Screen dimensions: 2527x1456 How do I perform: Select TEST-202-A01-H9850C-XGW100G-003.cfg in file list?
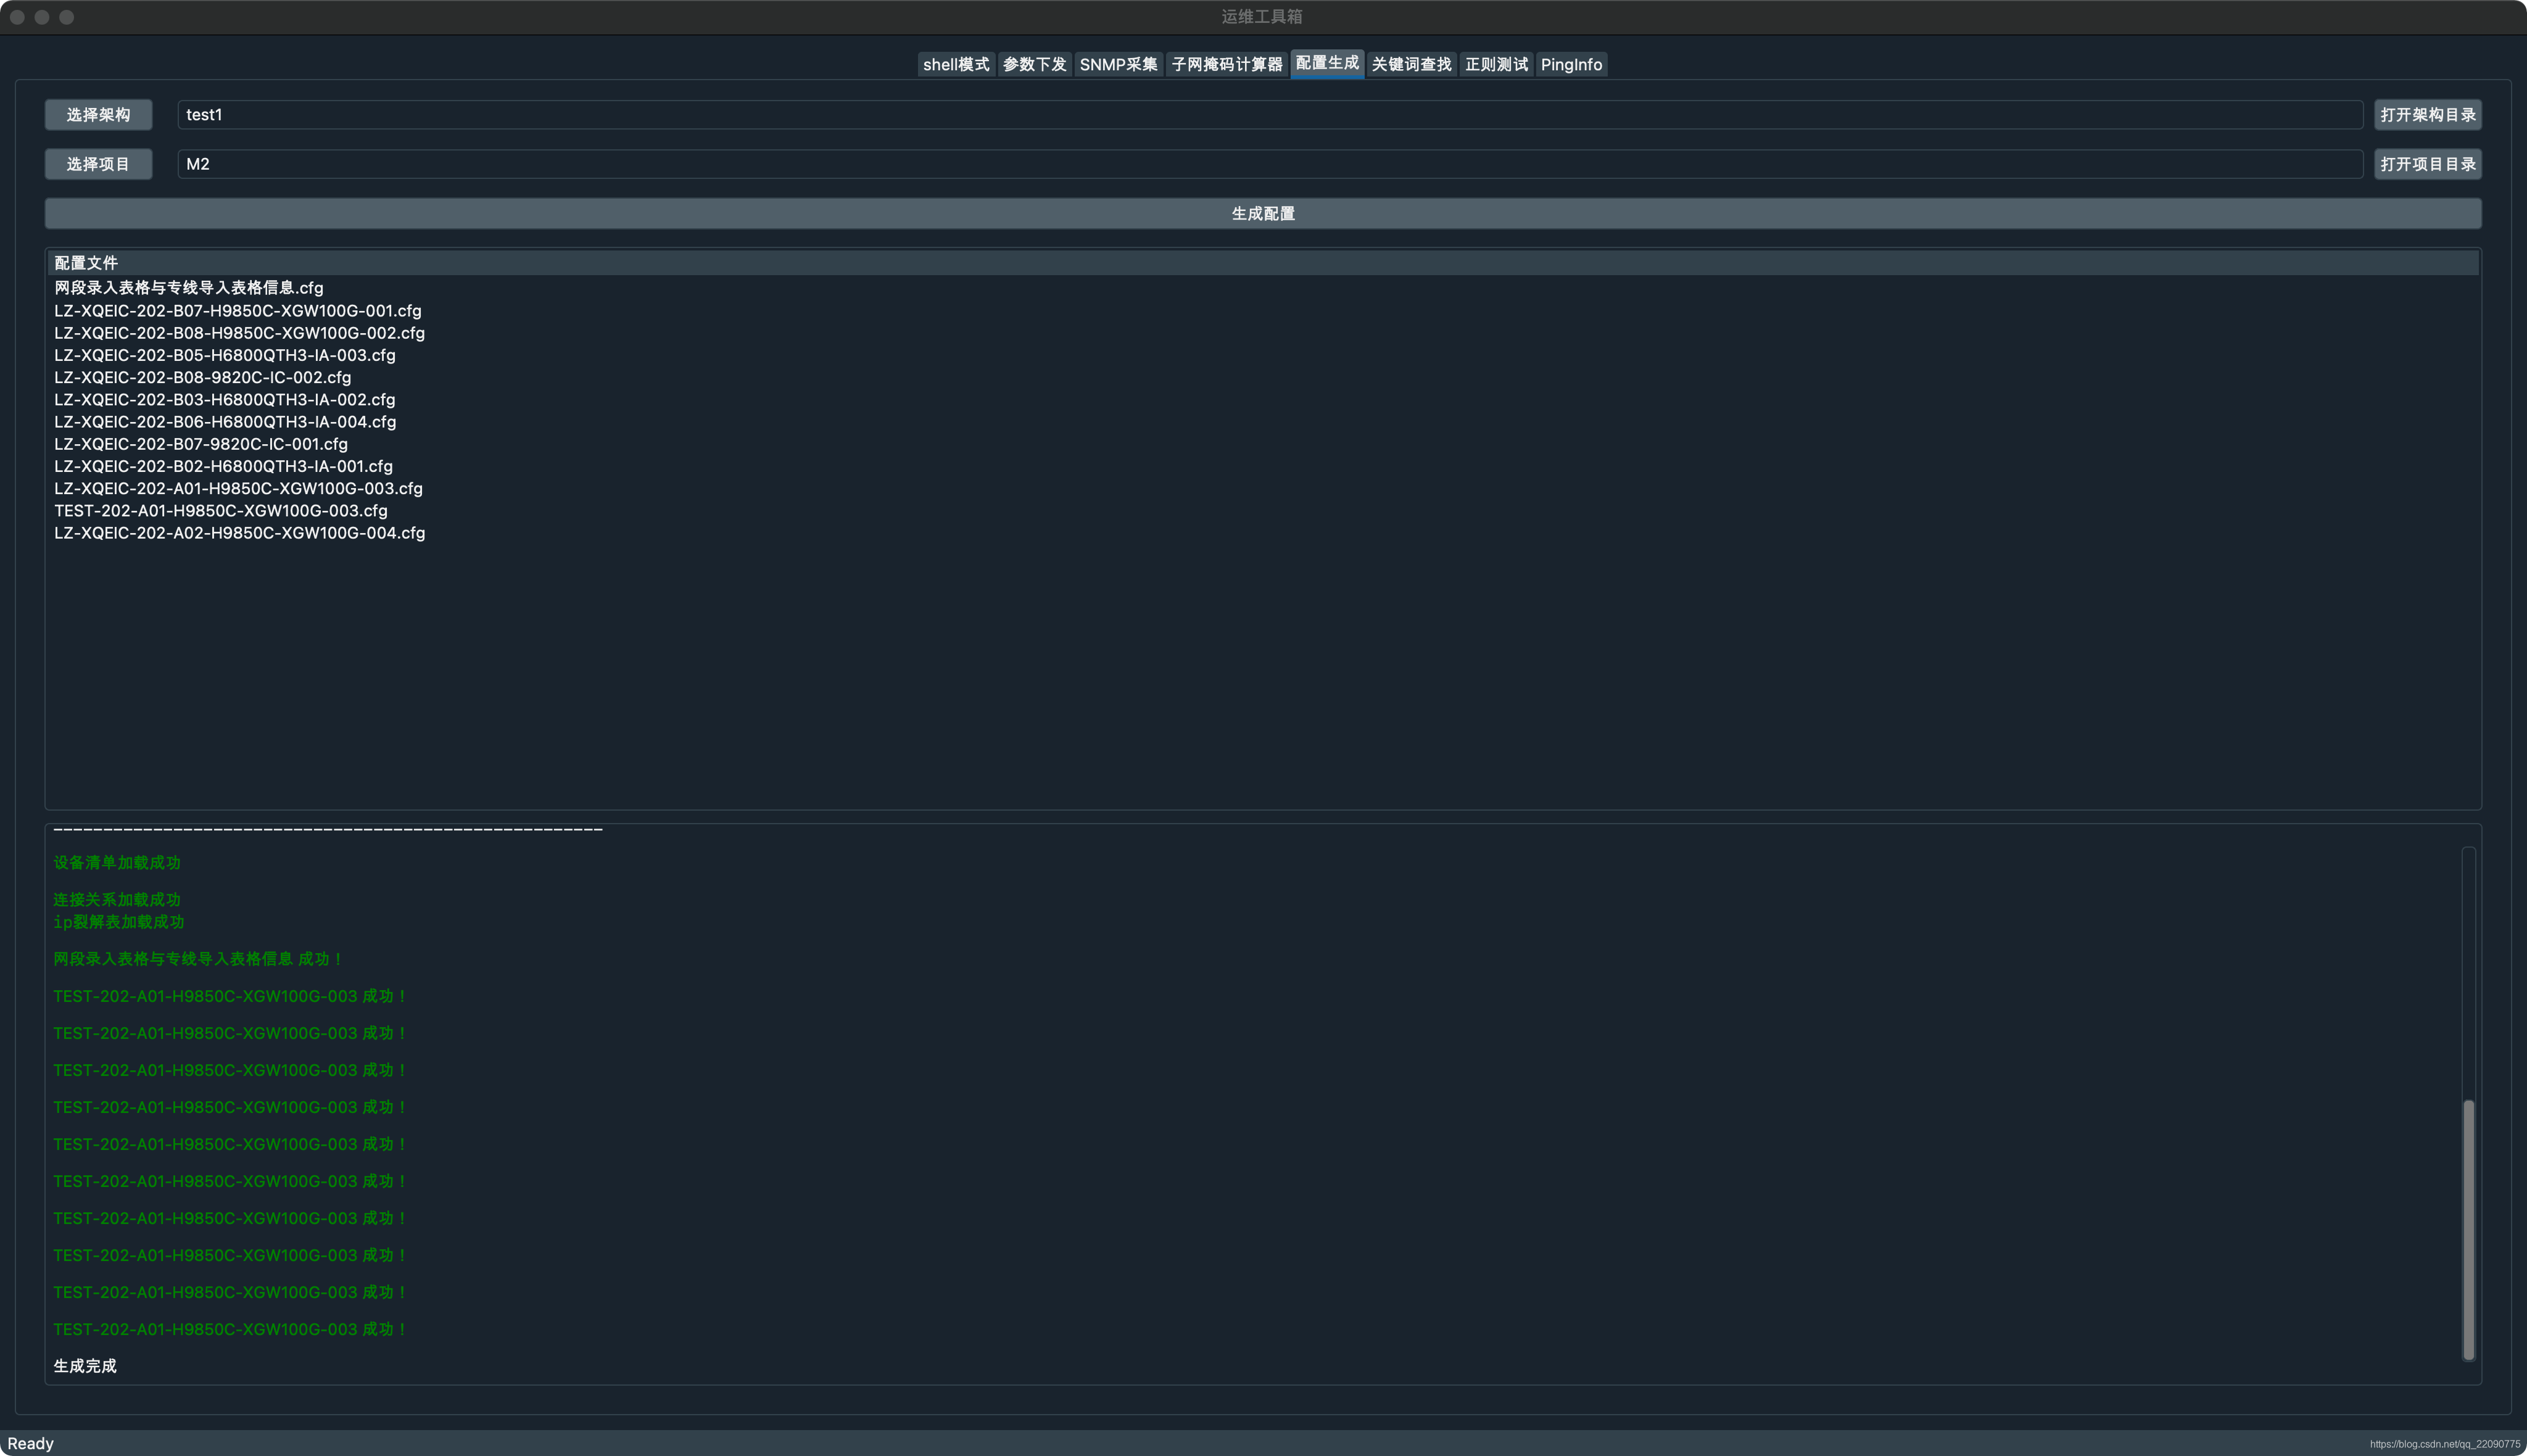221,511
